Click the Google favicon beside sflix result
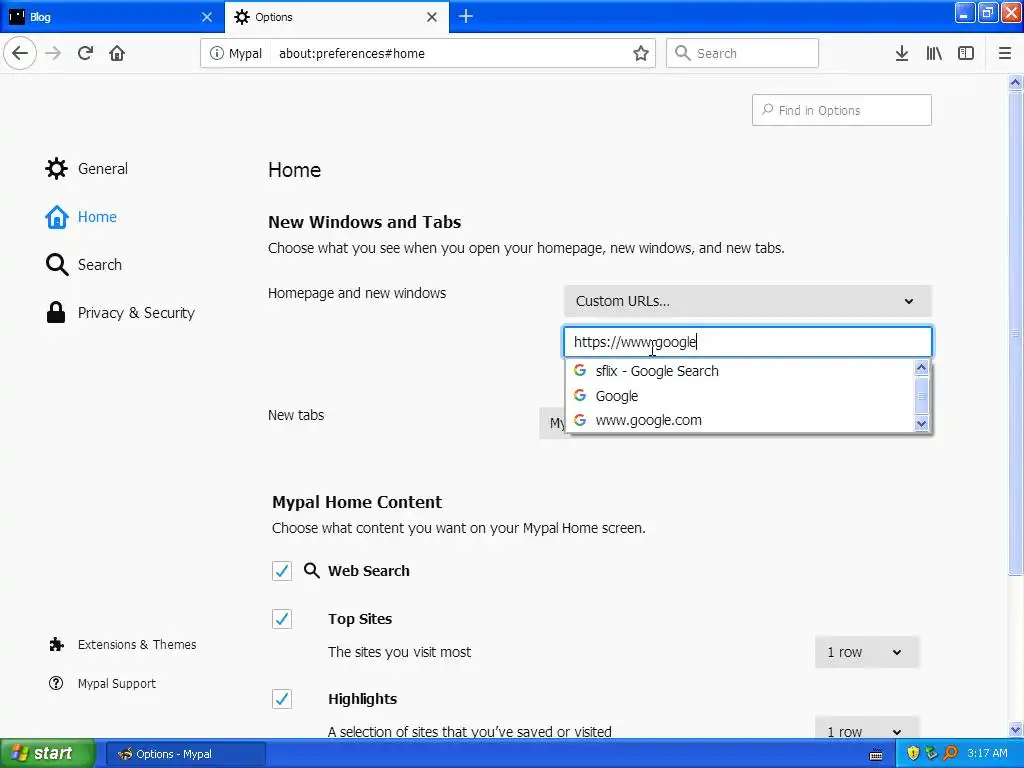Screen dimensions: 1024x768 (580, 370)
